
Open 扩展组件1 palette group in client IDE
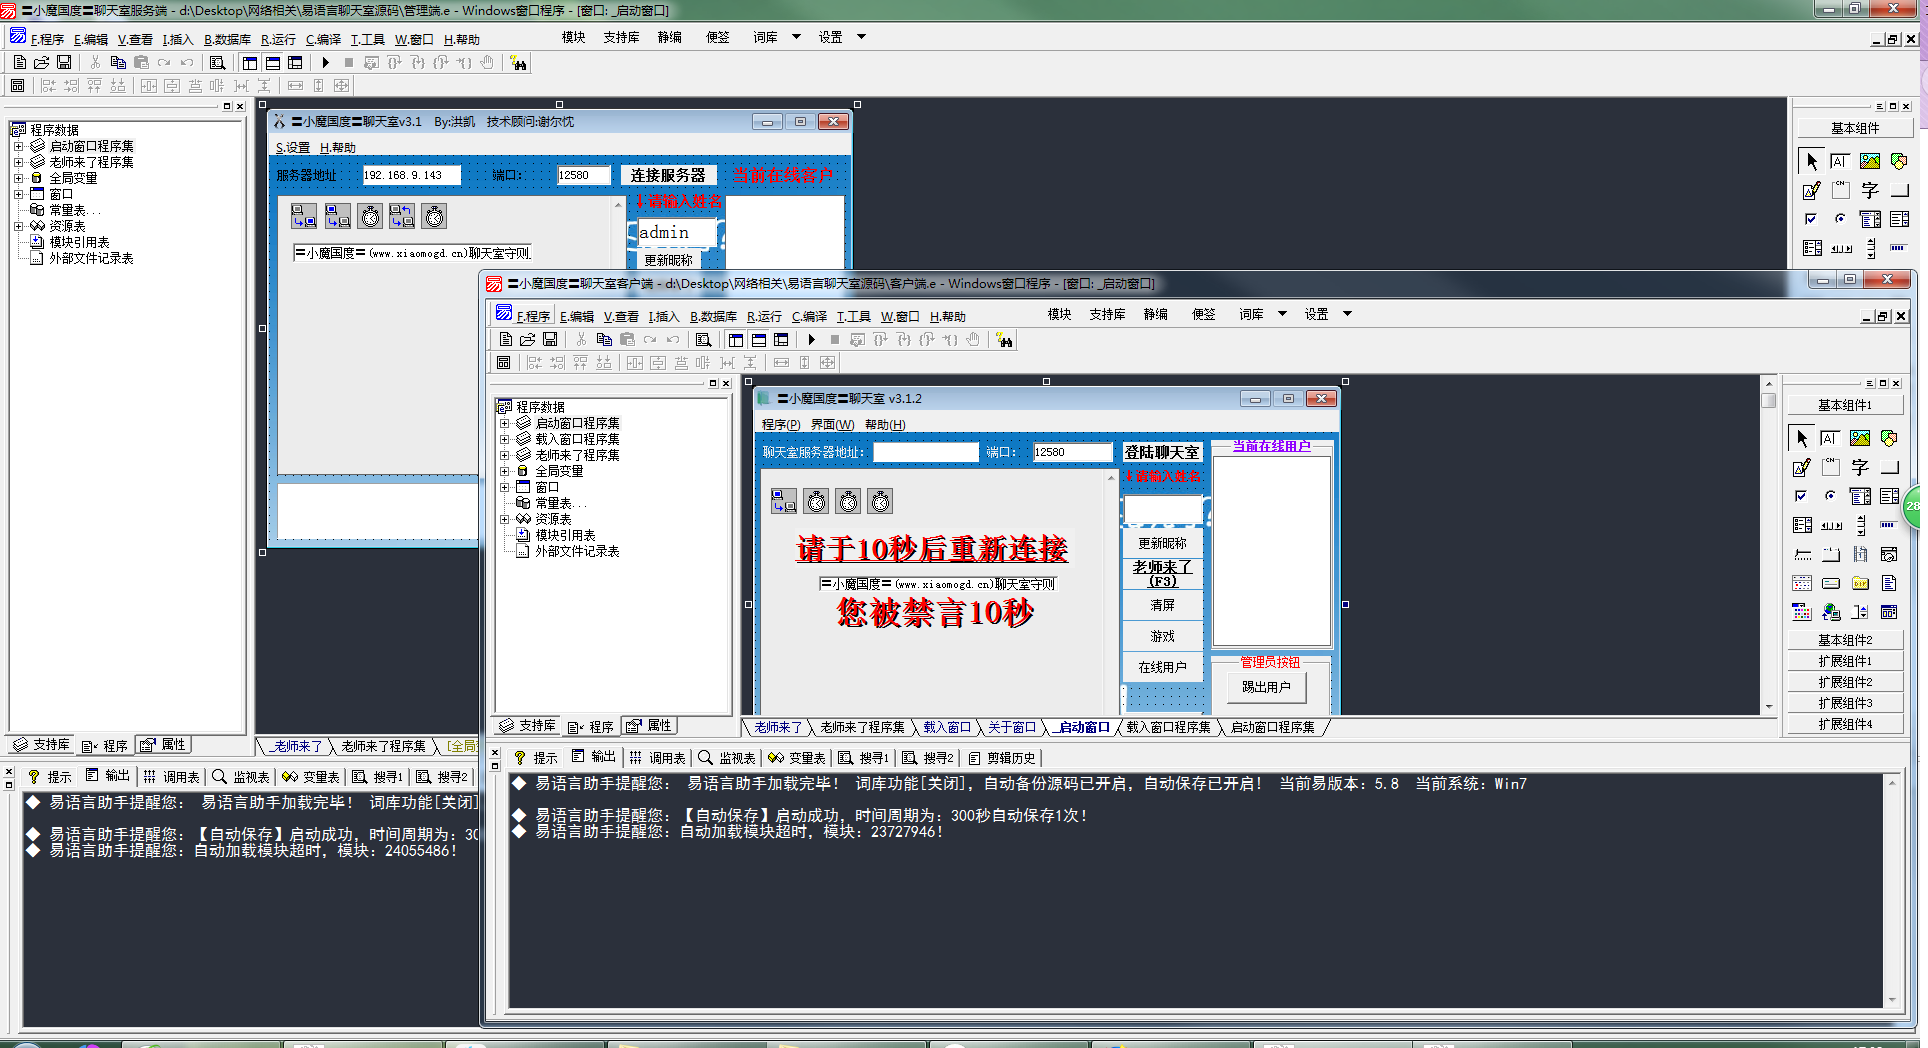tap(1845, 661)
